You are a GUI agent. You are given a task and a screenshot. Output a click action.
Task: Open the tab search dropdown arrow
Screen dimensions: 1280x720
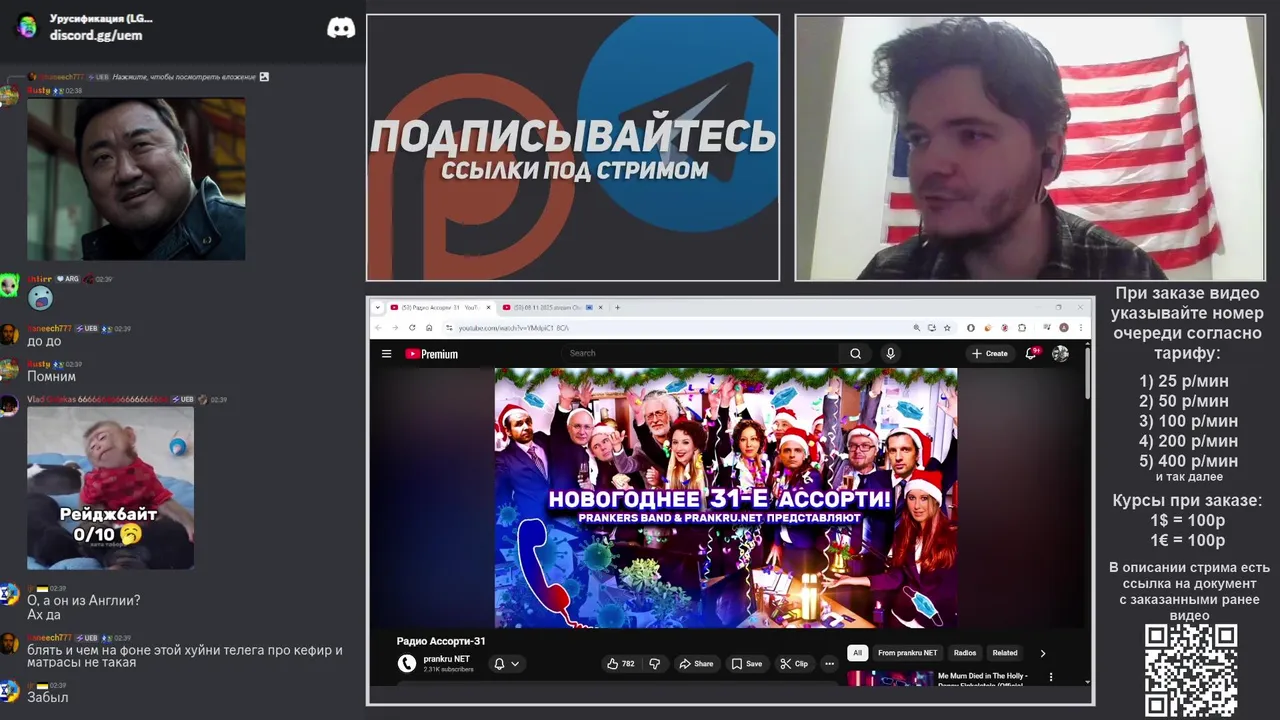pyautogui.click(x=377, y=307)
